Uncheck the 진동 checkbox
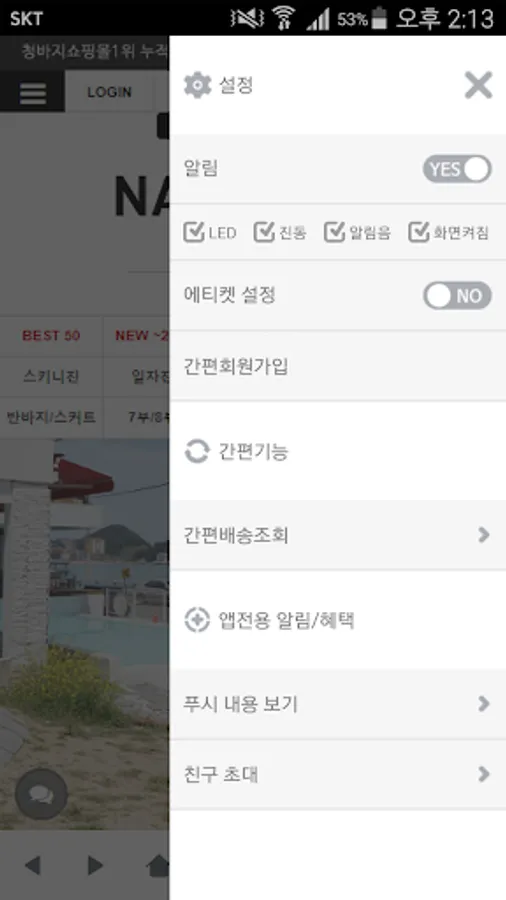The width and height of the screenshot is (506, 900). [264, 232]
